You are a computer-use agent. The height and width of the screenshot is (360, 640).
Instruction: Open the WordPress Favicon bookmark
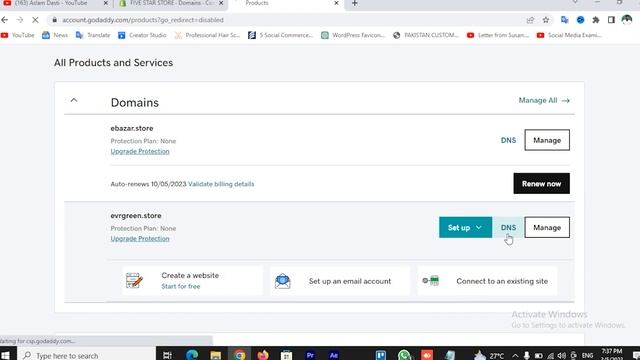tap(353, 35)
